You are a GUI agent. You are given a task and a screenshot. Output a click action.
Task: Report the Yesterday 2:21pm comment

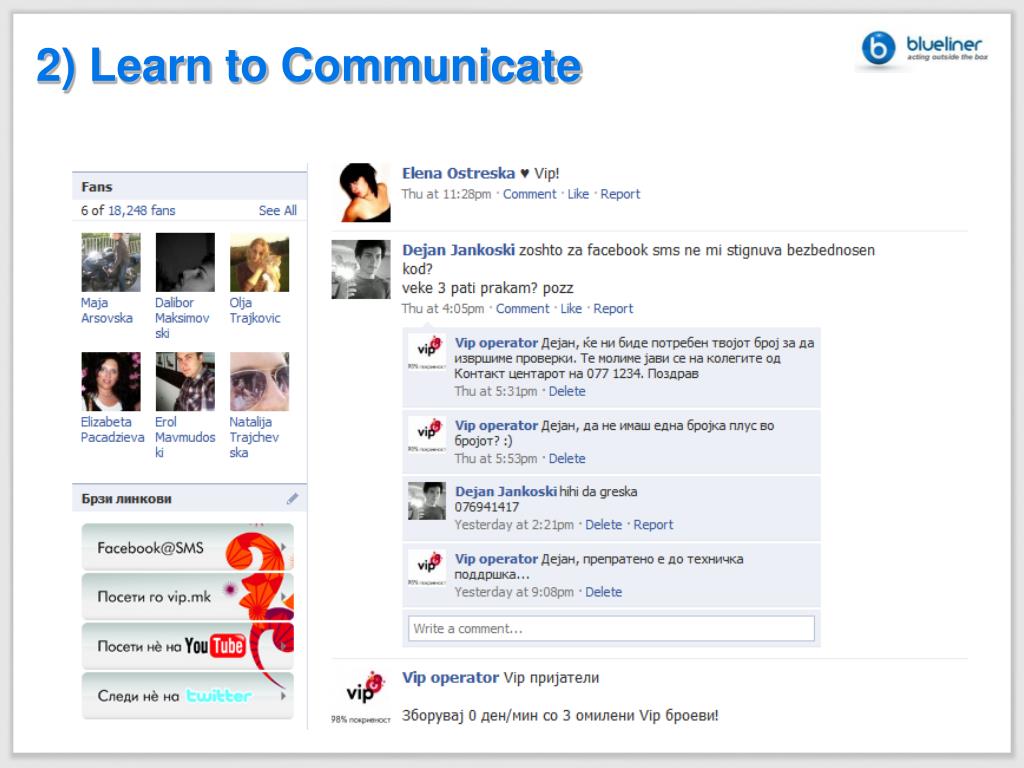pyautogui.click(x=653, y=524)
